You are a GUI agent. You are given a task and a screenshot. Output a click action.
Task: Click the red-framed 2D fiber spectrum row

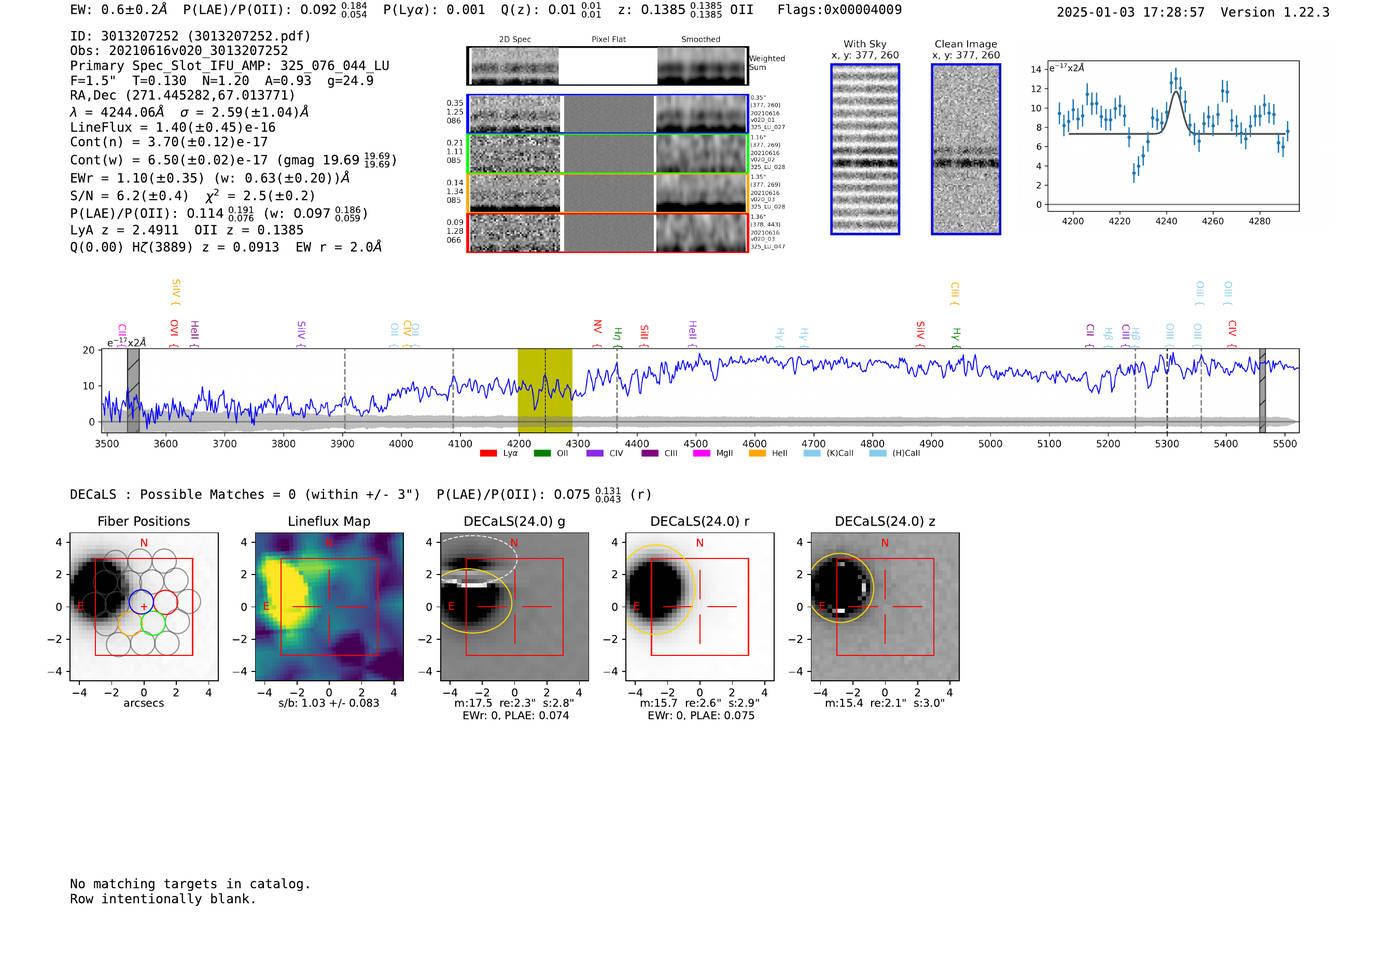pyautogui.click(x=608, y=233)
